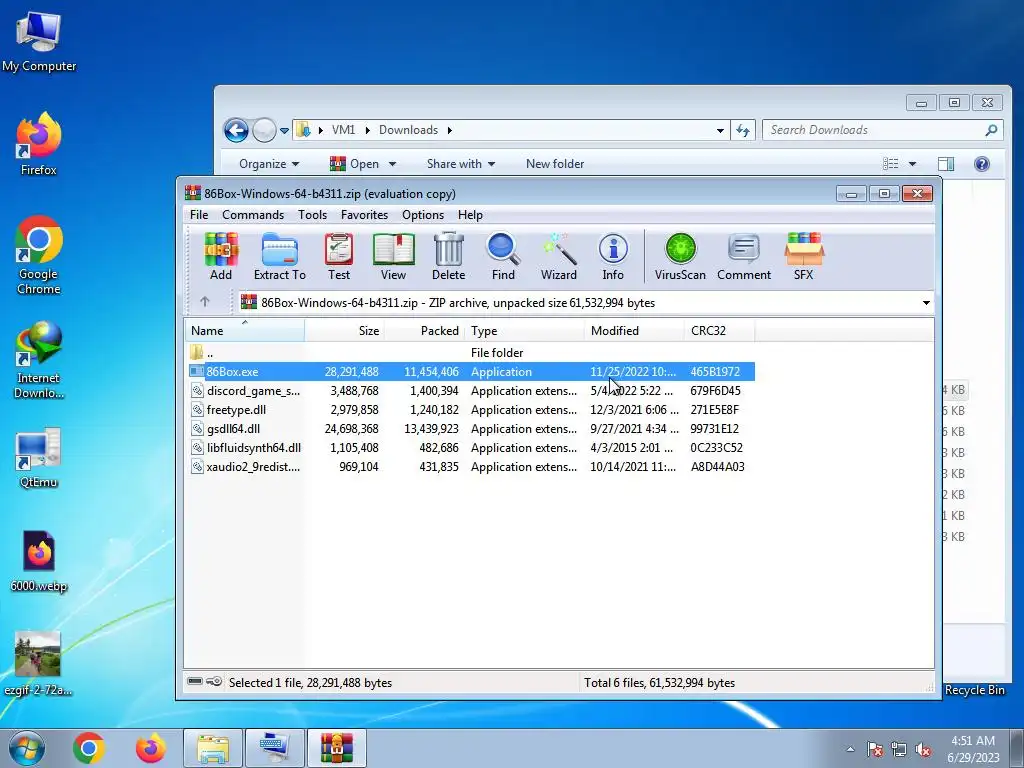Click the forward arrow in Downloads window
1024x768 pixels.
tap(264, 131)
